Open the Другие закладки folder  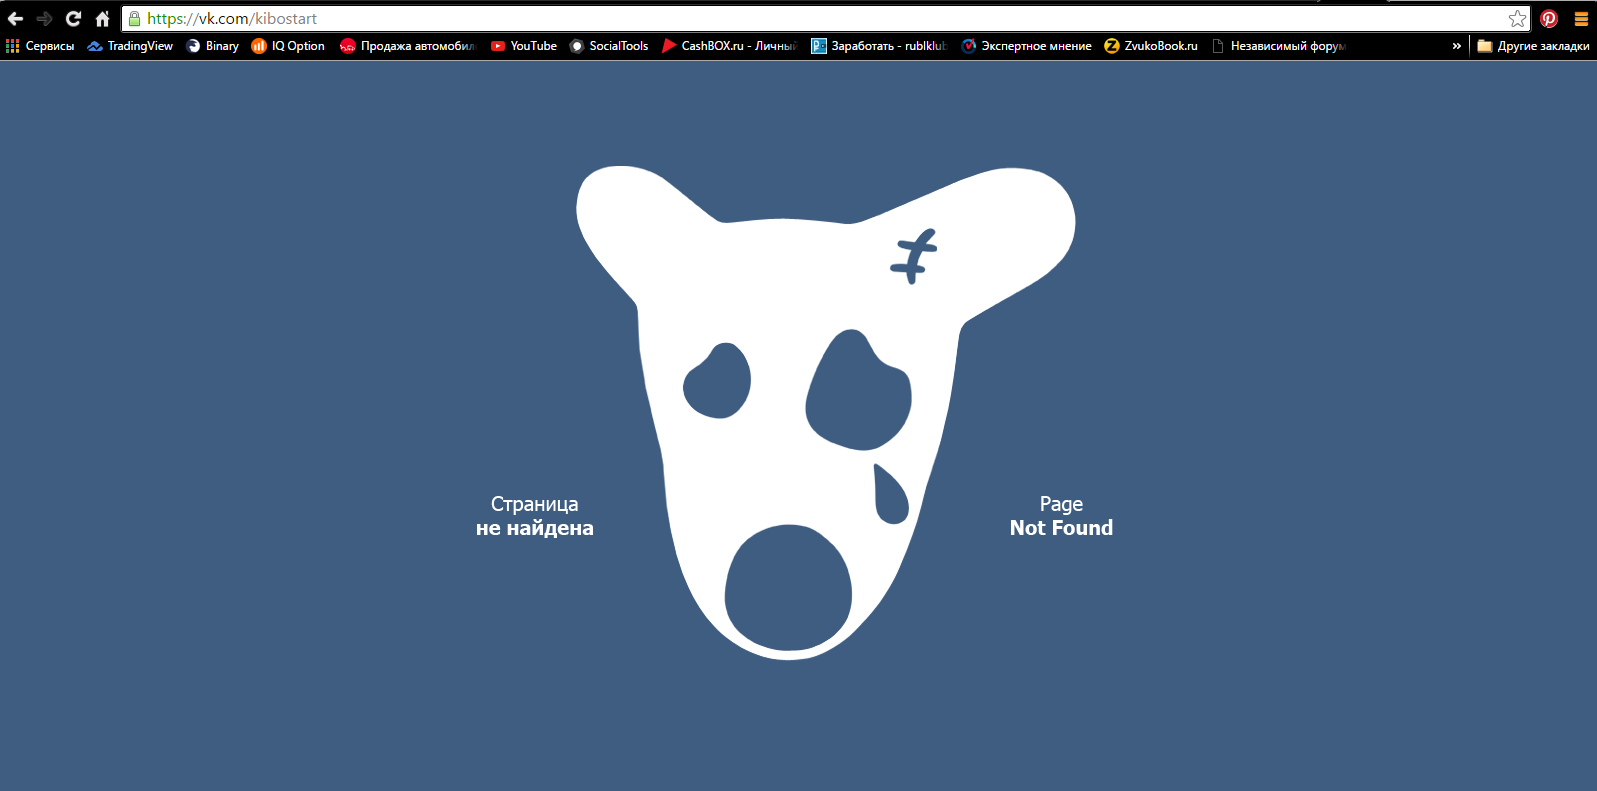coord(1533,46)
